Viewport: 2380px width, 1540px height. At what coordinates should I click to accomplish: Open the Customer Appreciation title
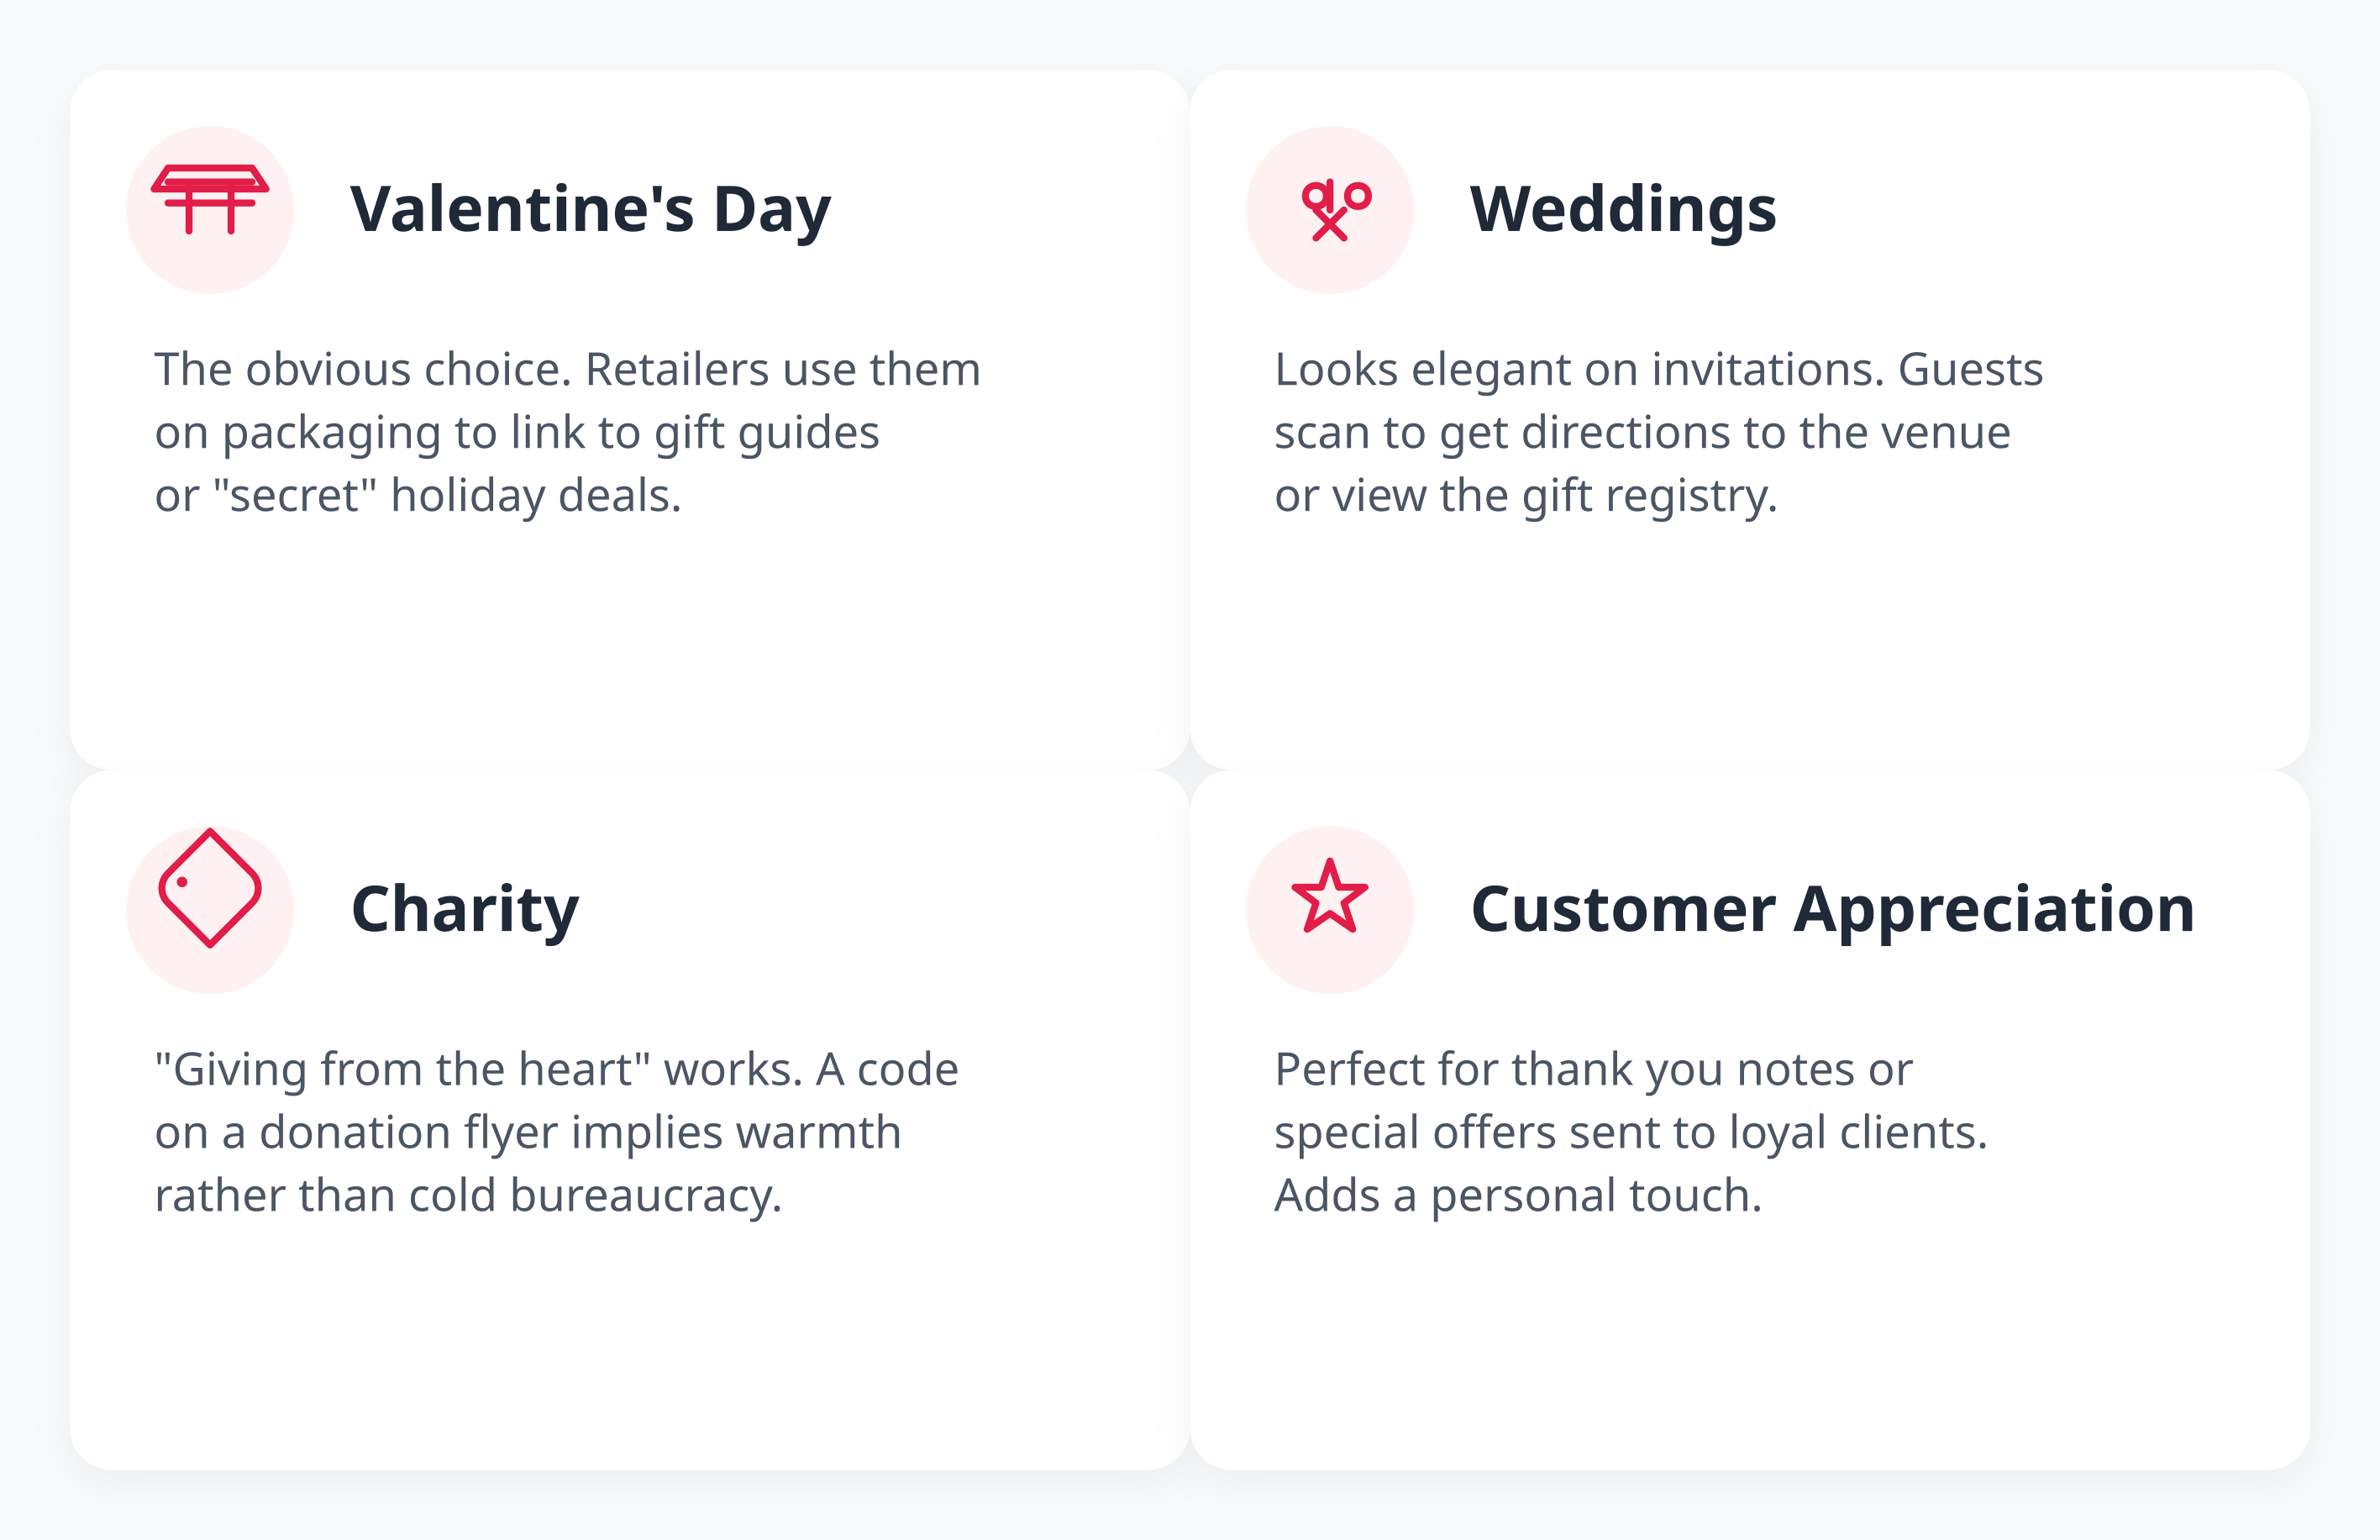coord(1832,909)
